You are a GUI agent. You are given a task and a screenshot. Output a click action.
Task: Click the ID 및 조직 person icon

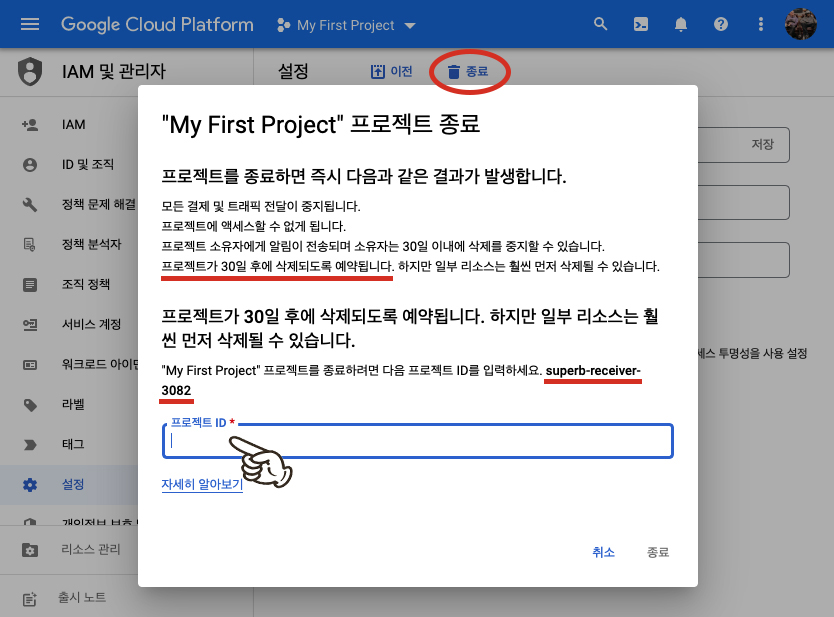tap(30, 165)
